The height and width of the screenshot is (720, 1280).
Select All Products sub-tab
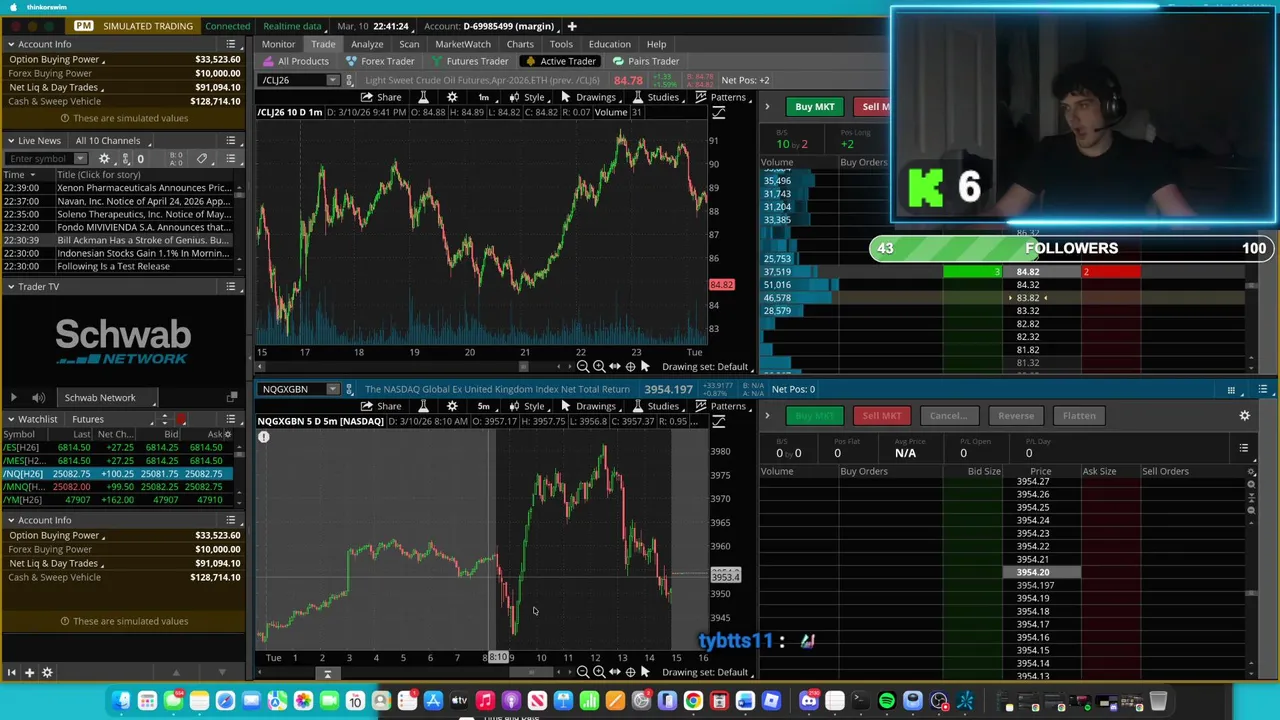click(x=295, y=61)
